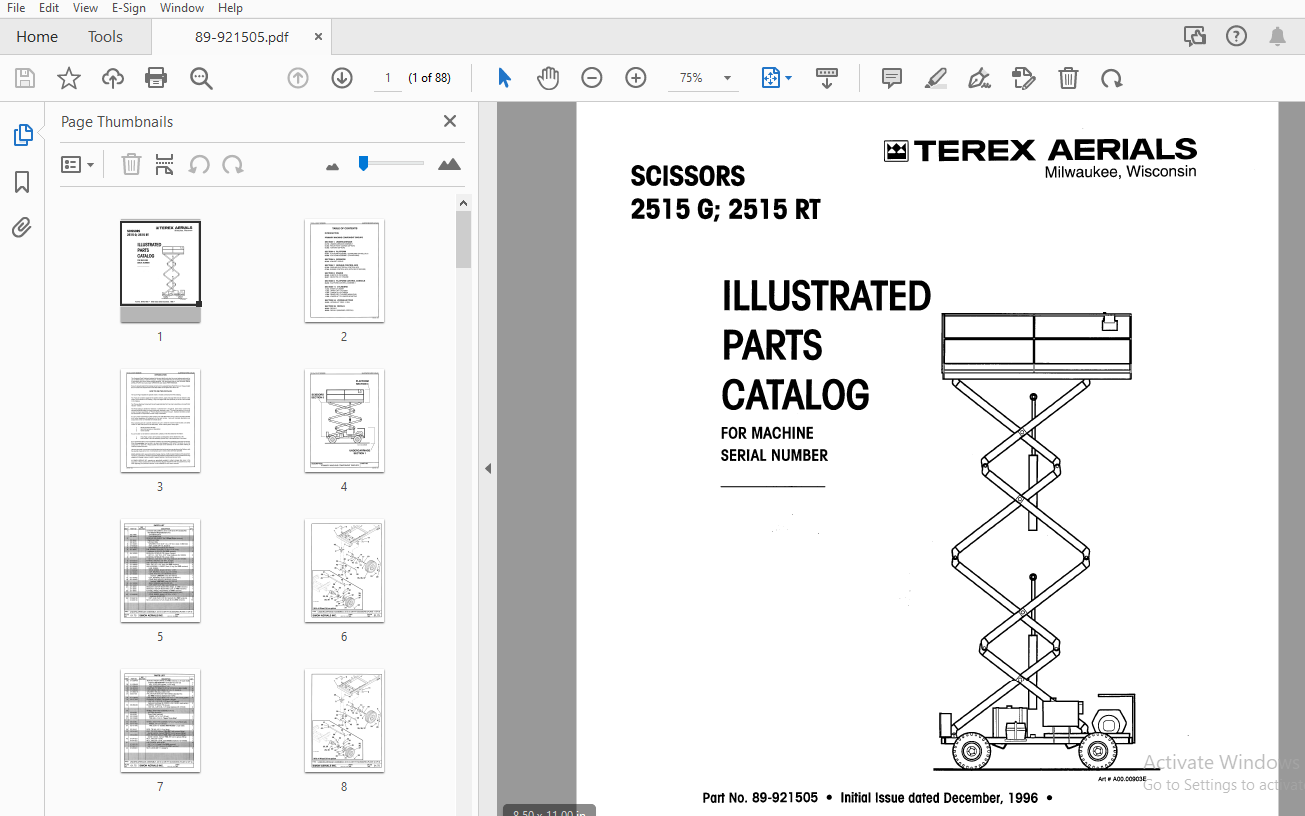The width and height of the screenshot is (1305, 816).
Task: Select page 2 thumbnail
Action: tap(344, 270)
